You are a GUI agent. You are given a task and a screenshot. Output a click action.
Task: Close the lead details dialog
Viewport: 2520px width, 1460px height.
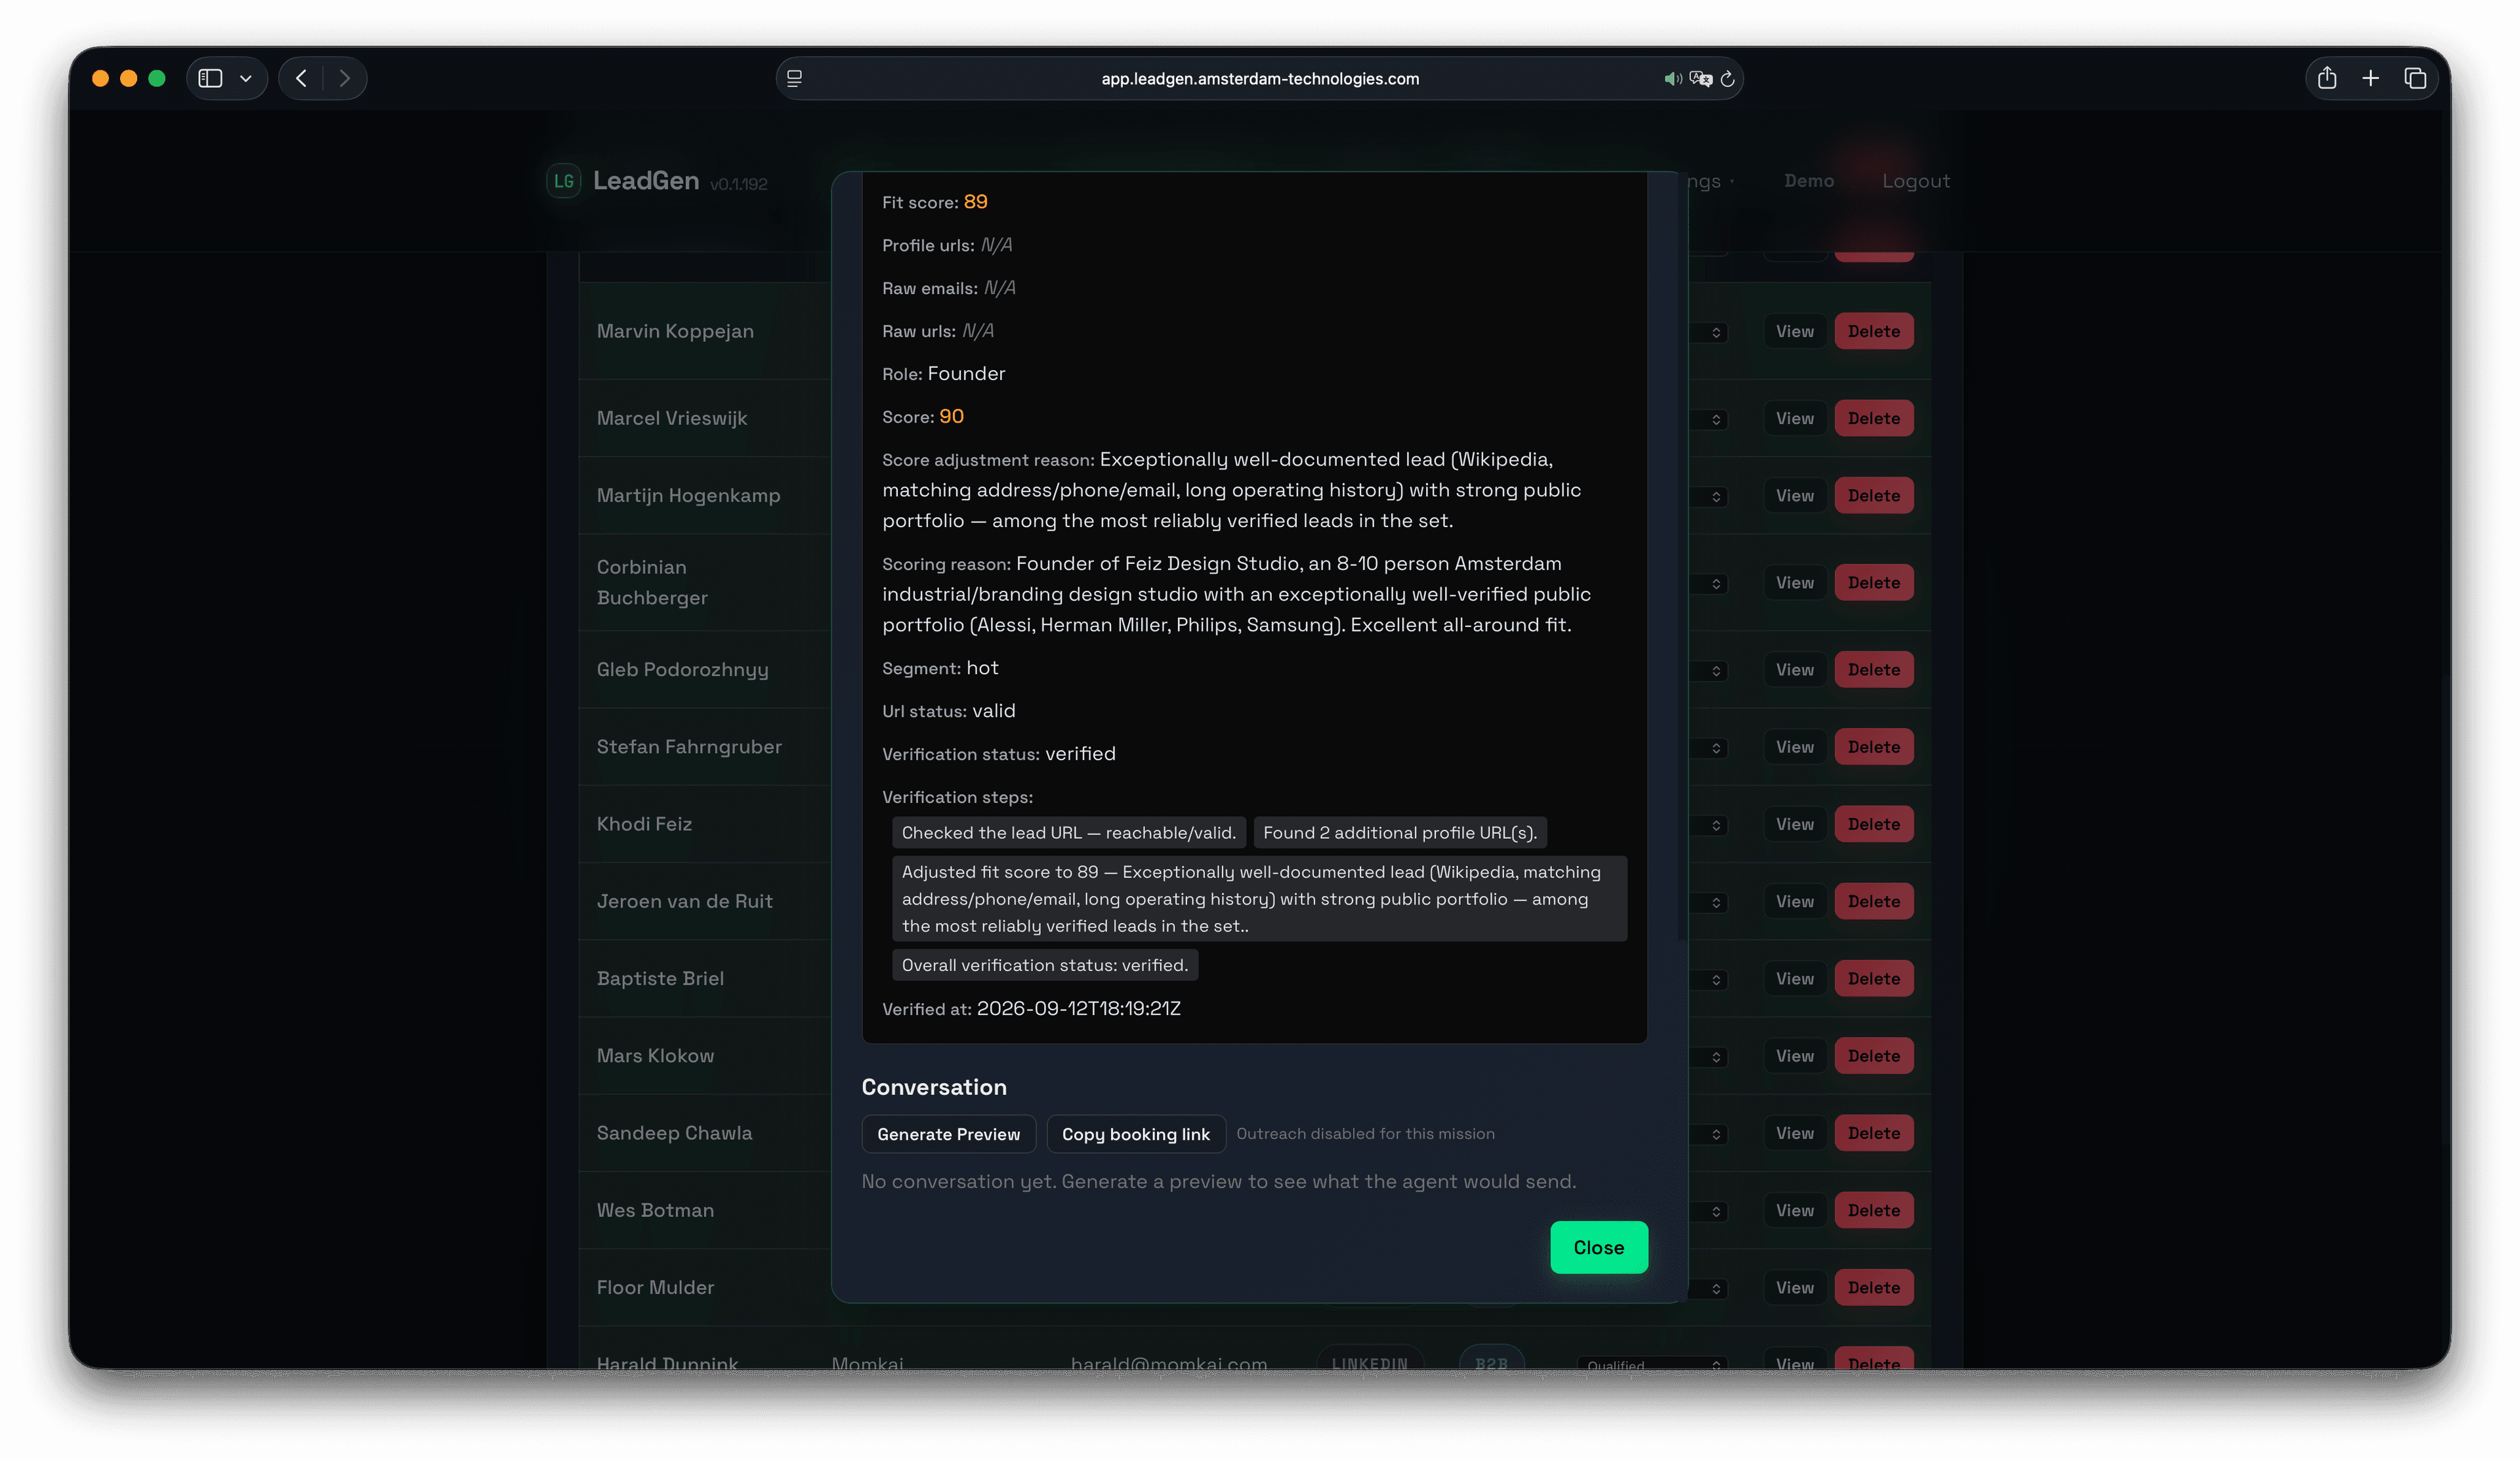(1599, 1247)
